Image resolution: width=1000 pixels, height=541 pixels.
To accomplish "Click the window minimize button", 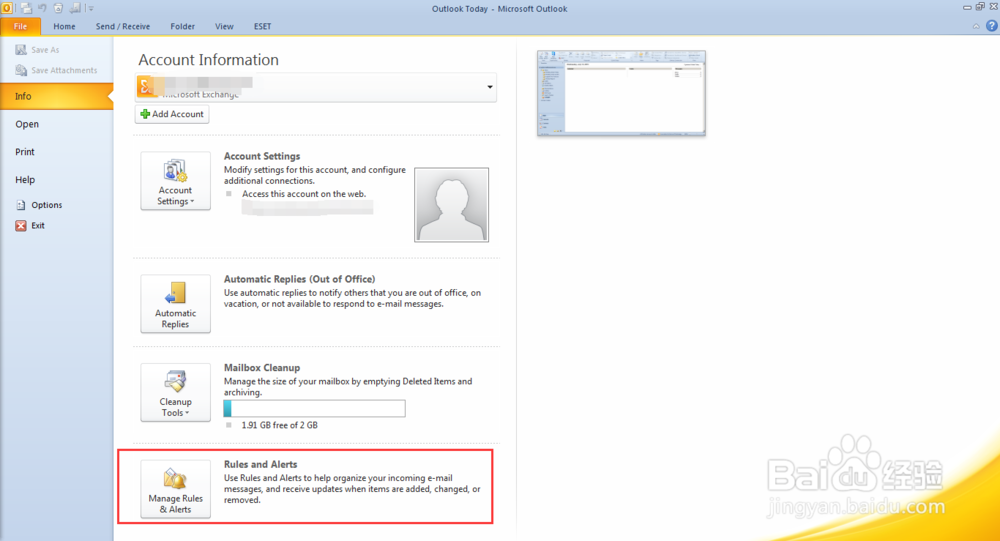I will pos(967,8).
